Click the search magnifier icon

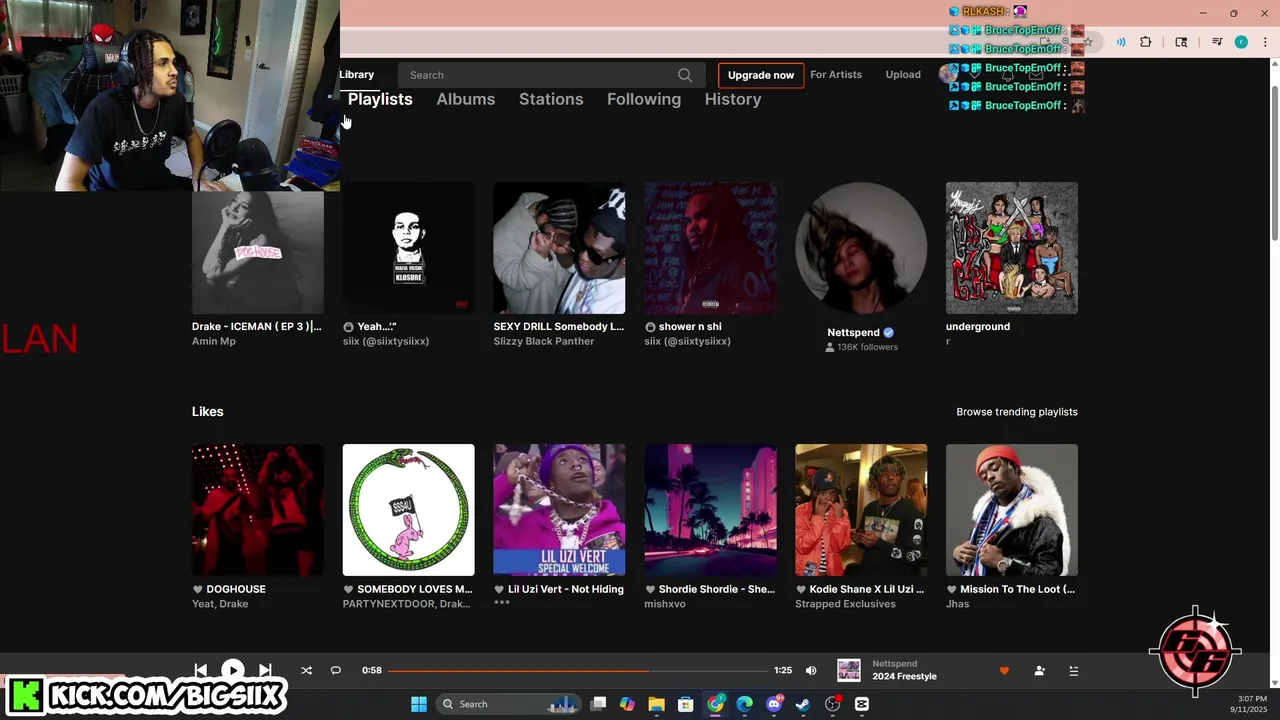point(685,75)
